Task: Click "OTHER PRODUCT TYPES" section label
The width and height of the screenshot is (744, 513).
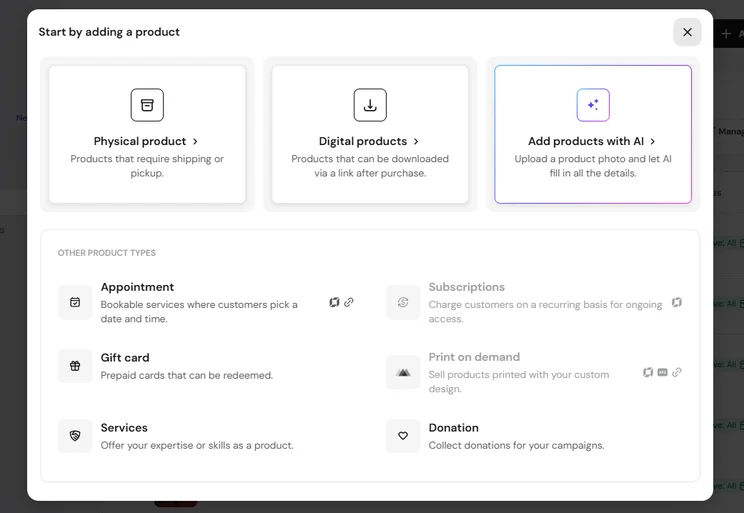Action: coord(107,253)
